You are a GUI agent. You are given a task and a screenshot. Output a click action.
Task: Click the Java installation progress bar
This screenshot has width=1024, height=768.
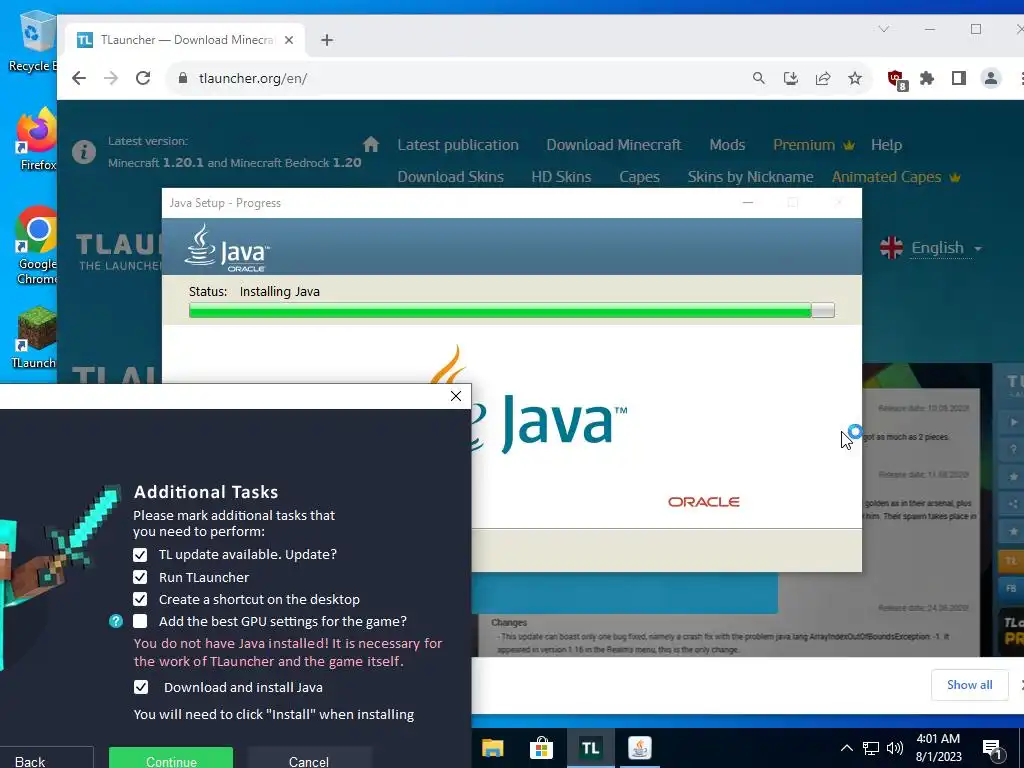click(x=511, y=310)
